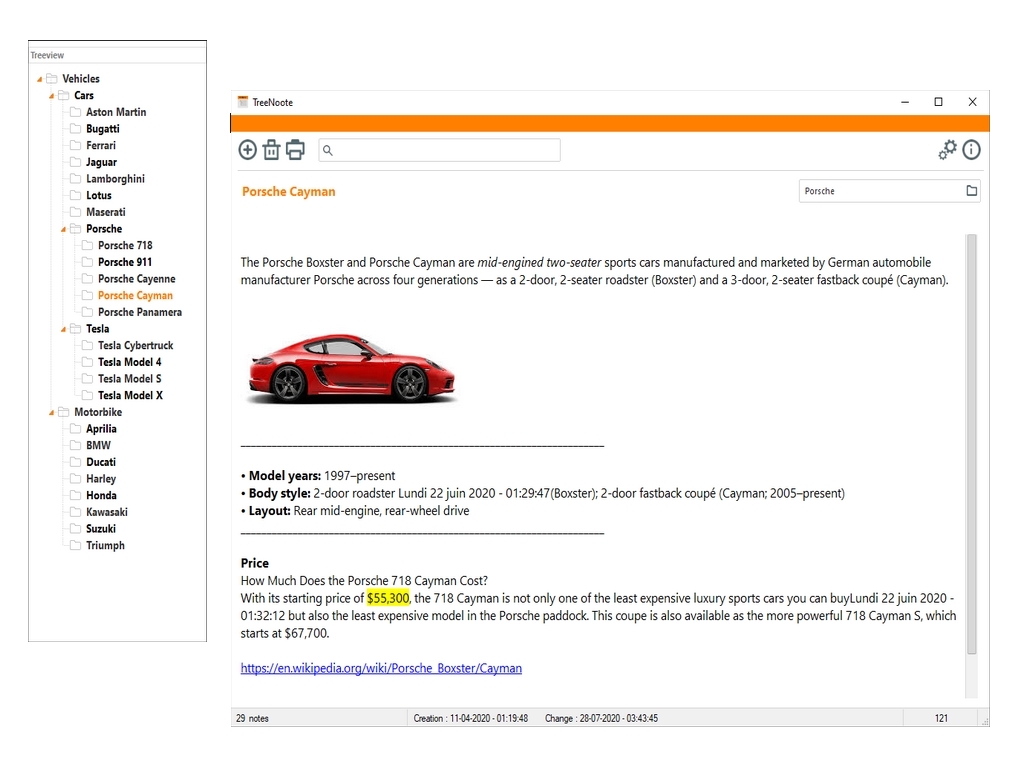Select Bugatti in the tree
The image size is (1024, 766).
103,129
